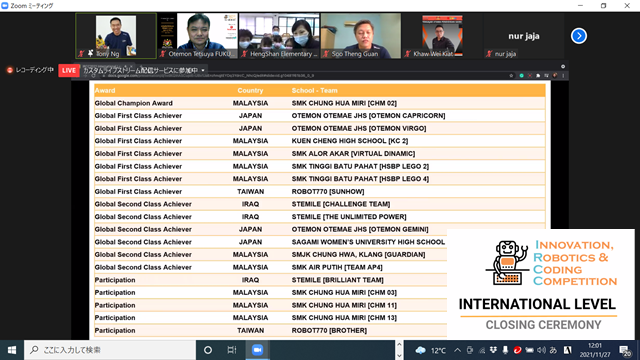Open the red Trend Micro tray icon
640x360 pixels.
click(x=517, y=350)
